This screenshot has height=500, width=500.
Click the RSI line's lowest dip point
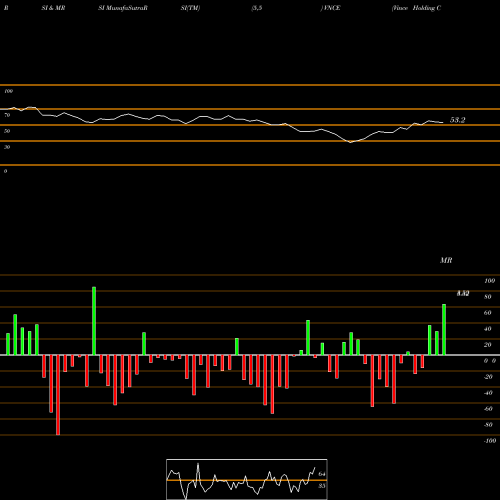(350, 142)
